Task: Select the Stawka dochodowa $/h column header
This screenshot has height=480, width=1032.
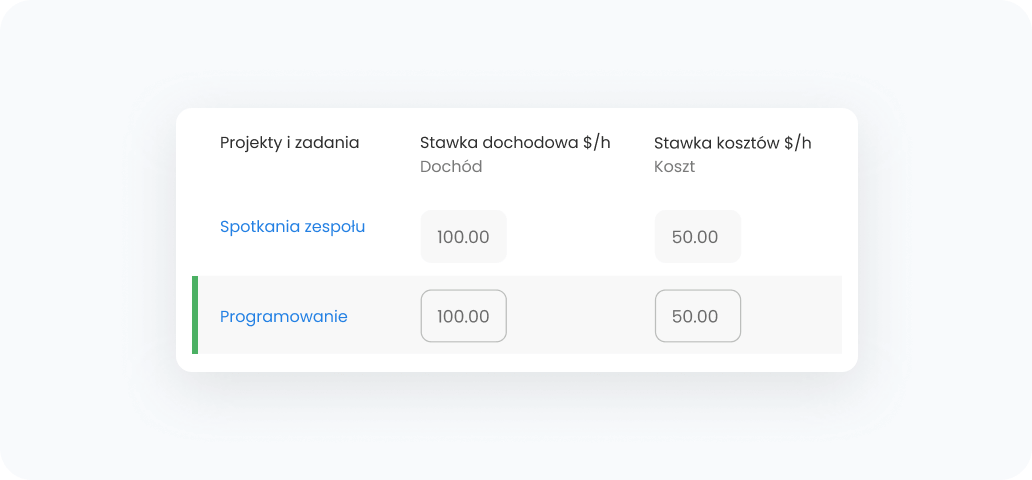Action: pyautogui.click(x=515, y=143)
